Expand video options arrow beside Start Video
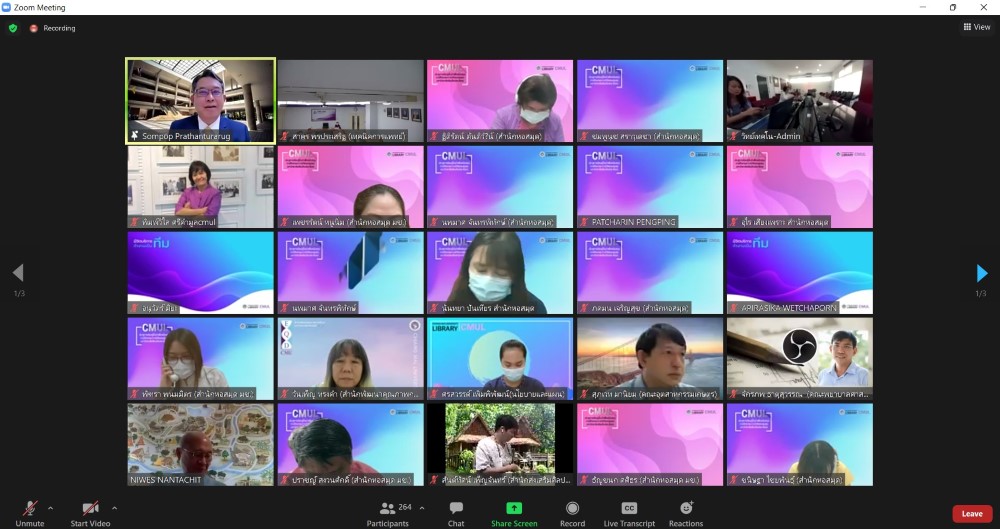 click(x=114, y=508)
